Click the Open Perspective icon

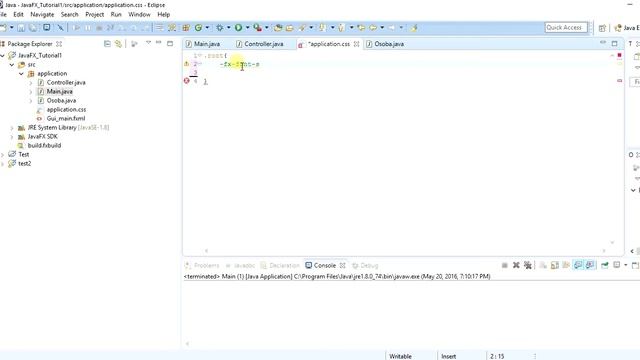(602, 28)
